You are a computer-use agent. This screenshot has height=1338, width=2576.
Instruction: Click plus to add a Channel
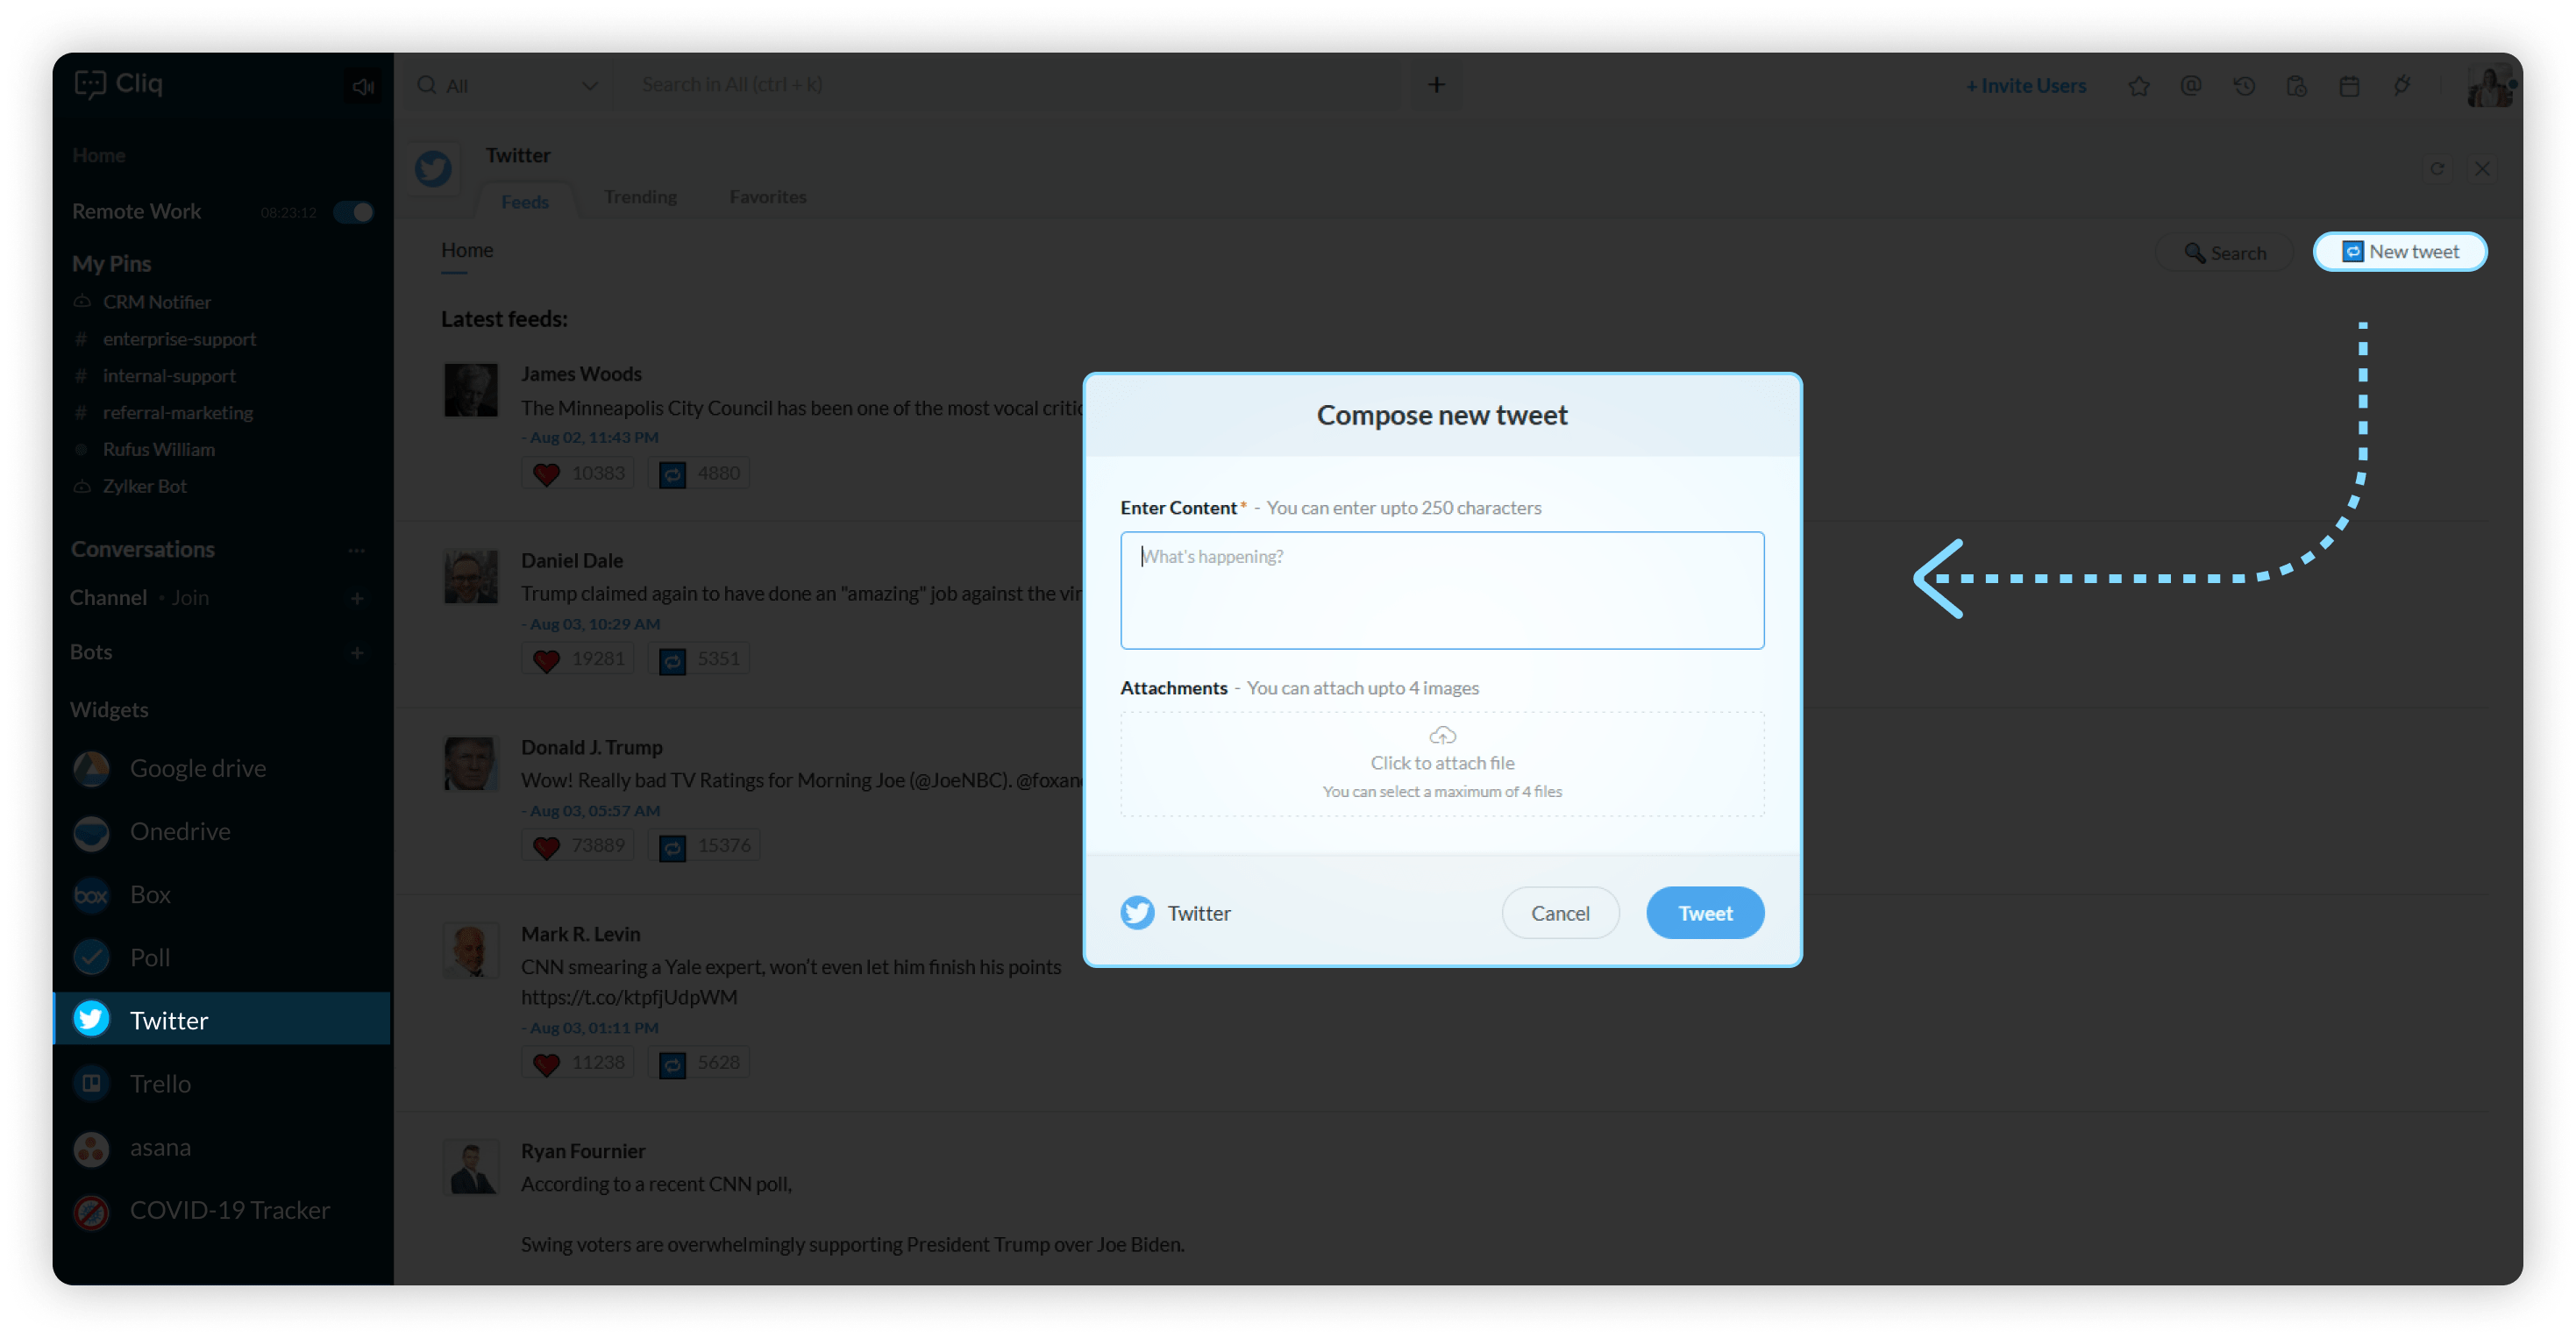[357, 598]
